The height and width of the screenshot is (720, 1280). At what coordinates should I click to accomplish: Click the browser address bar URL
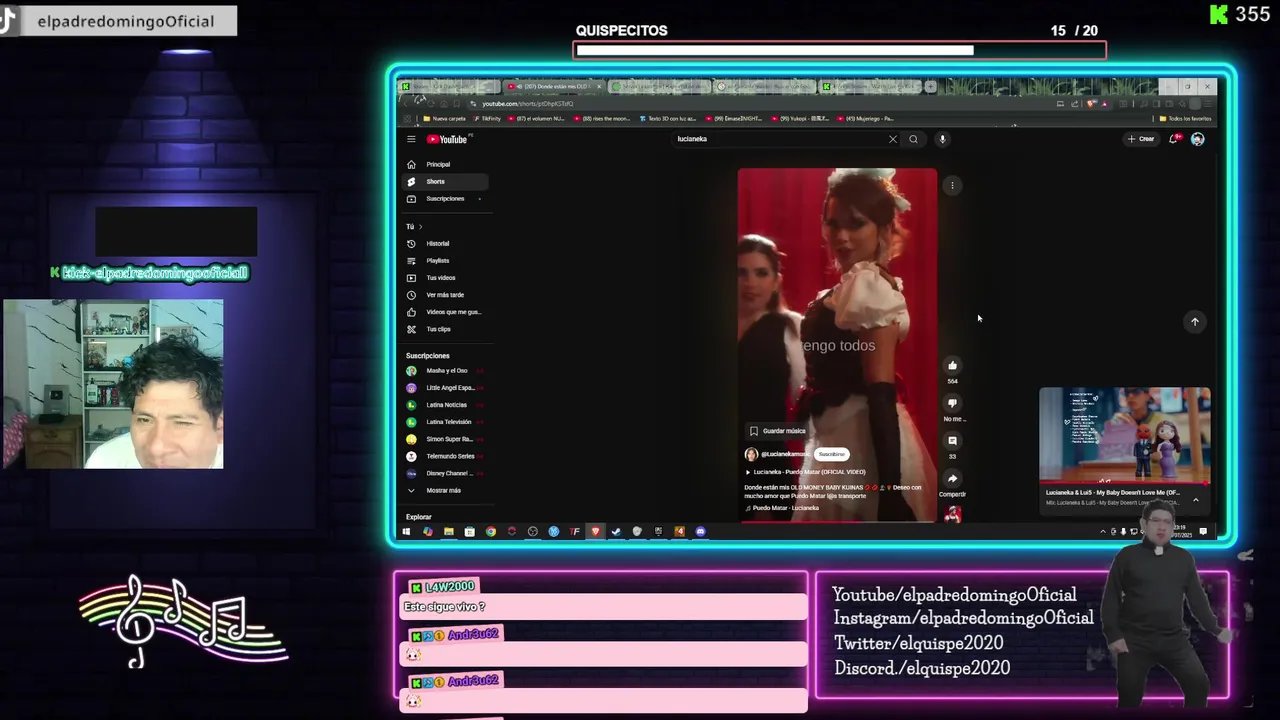[x=528, y=103]
